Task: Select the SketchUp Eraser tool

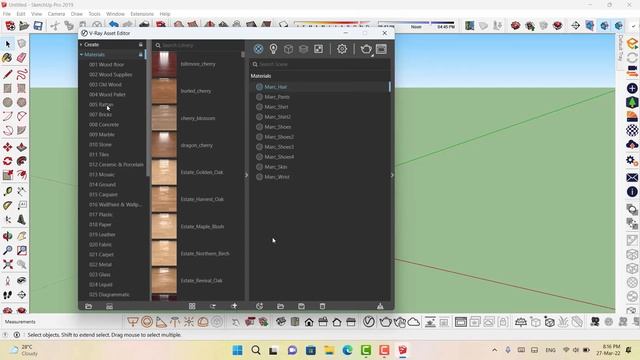Action: (22, 58)
